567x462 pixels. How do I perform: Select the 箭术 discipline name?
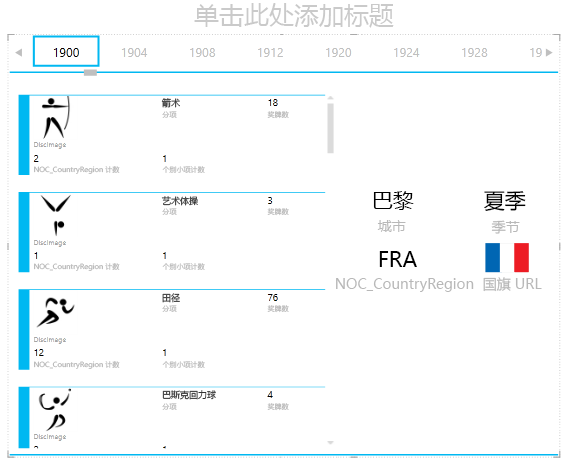pos(171,103)
